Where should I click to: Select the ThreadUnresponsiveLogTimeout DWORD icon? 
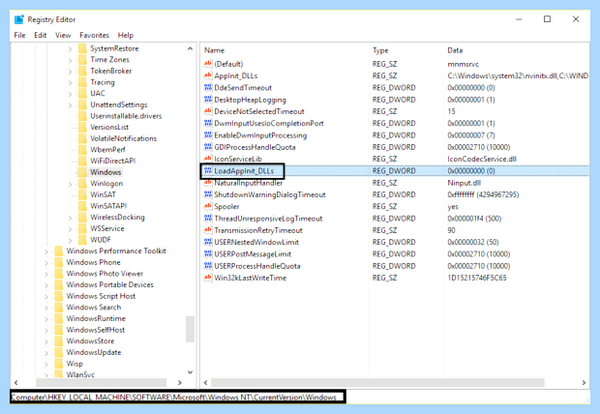[x=208, y=218]
